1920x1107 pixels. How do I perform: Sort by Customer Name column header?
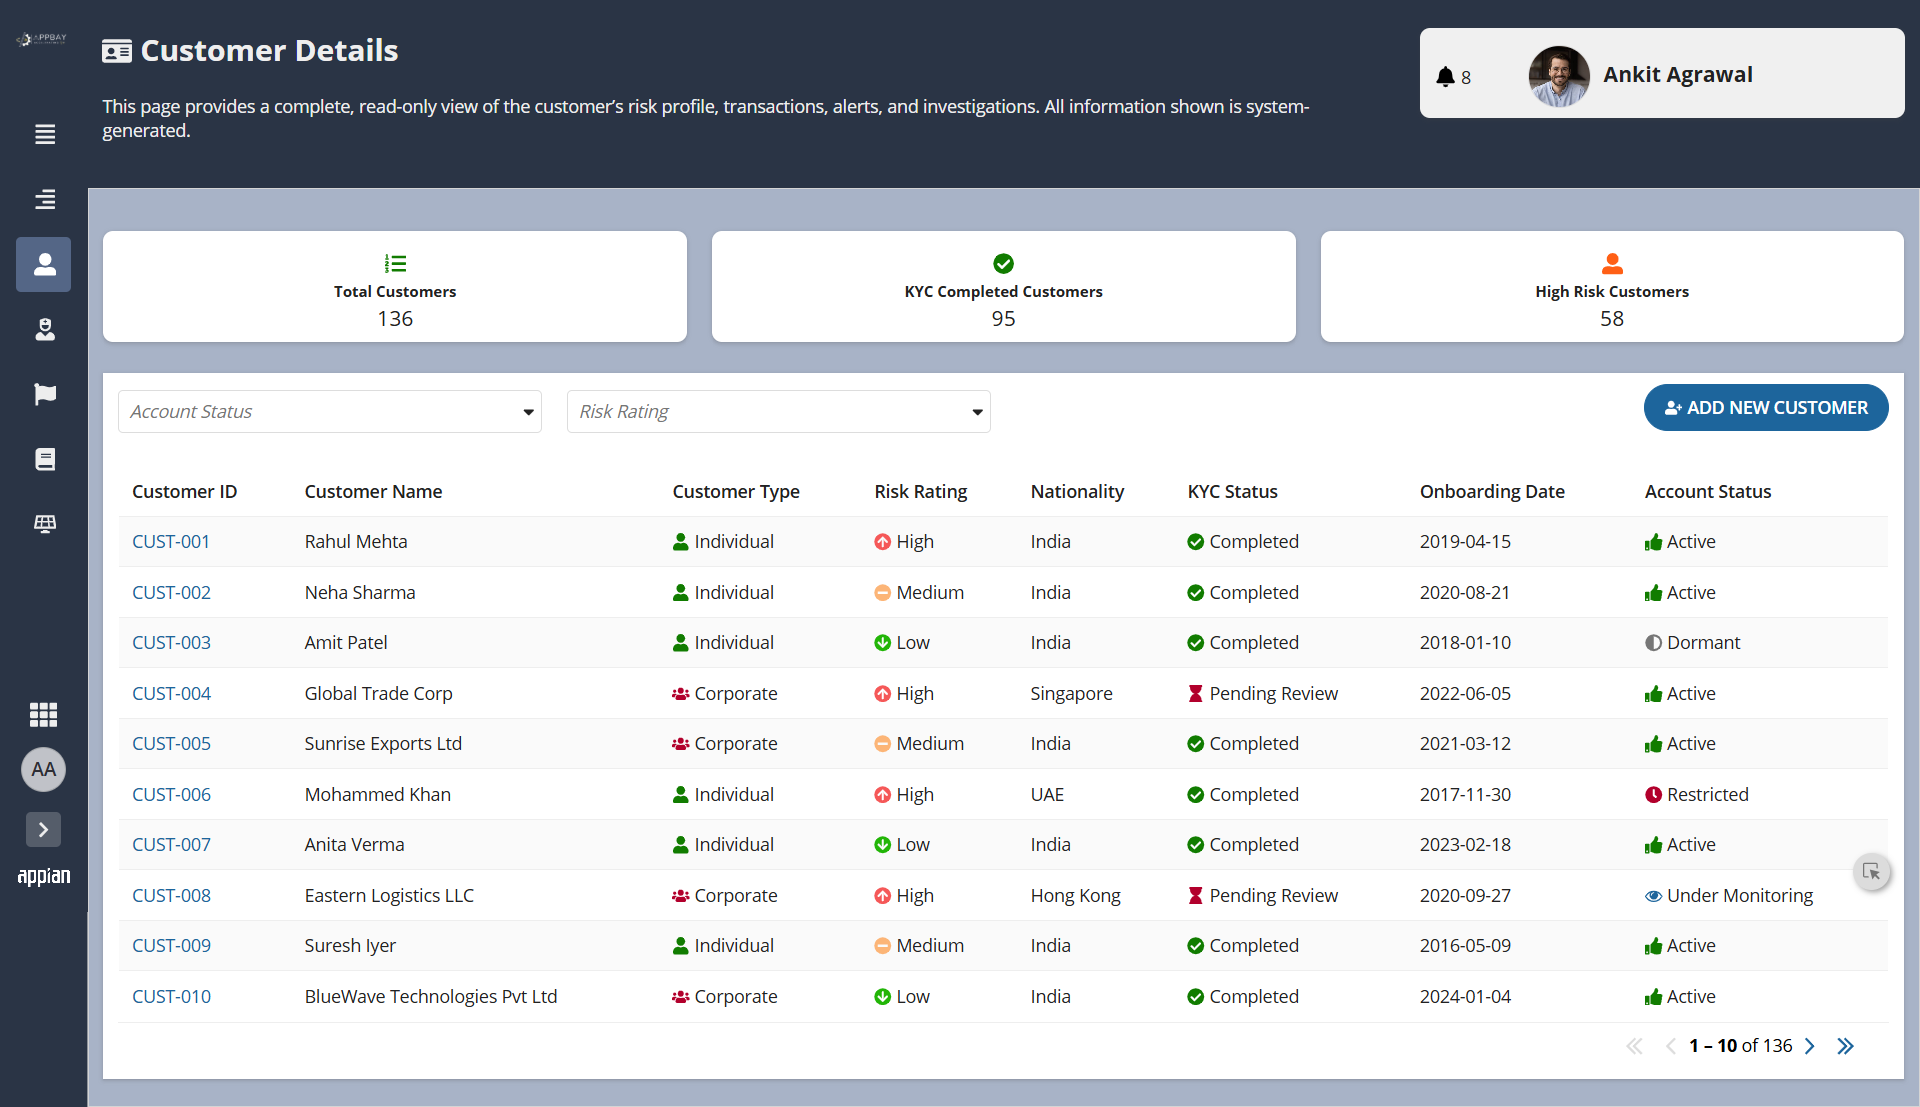[x=373, y=492]
